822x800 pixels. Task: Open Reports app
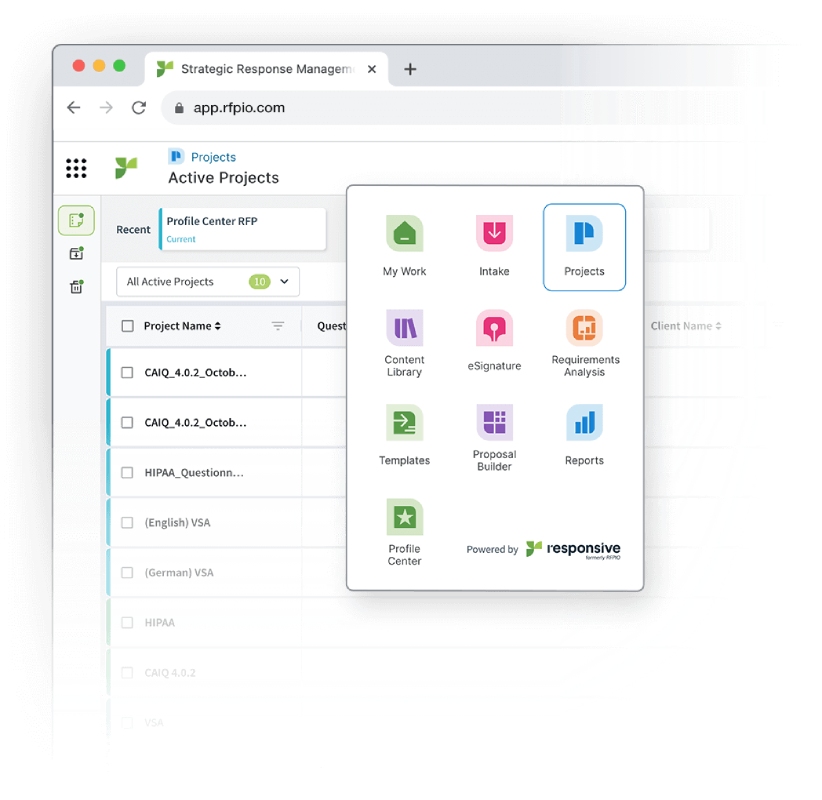point(584,435)
